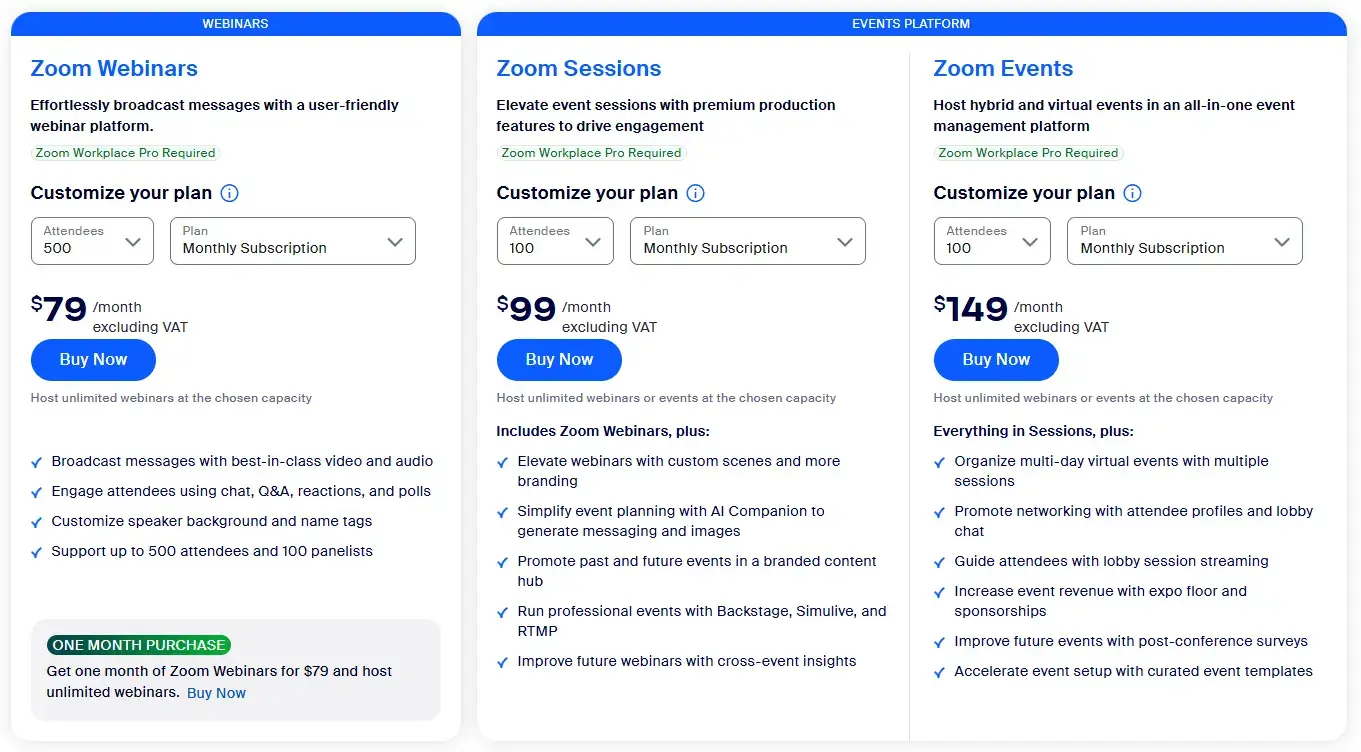Open Zoom Events Plan dropdown

point(1184,241)
